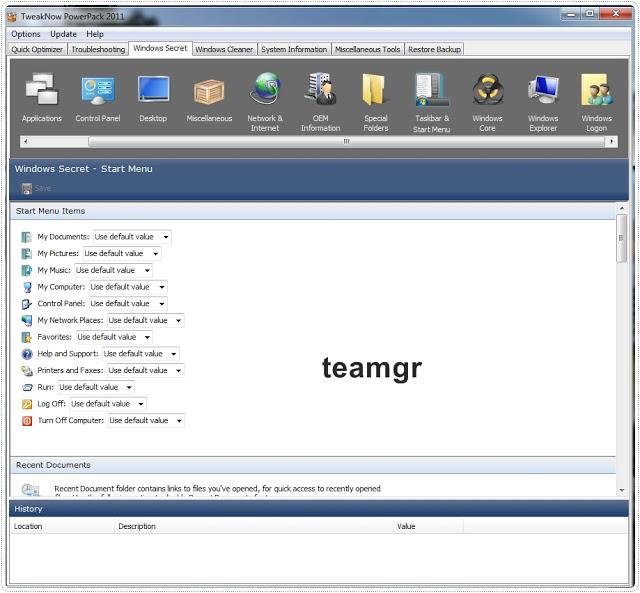640x593 pixels.
Task: Open the Applications category icon
Action: (42, 89)
